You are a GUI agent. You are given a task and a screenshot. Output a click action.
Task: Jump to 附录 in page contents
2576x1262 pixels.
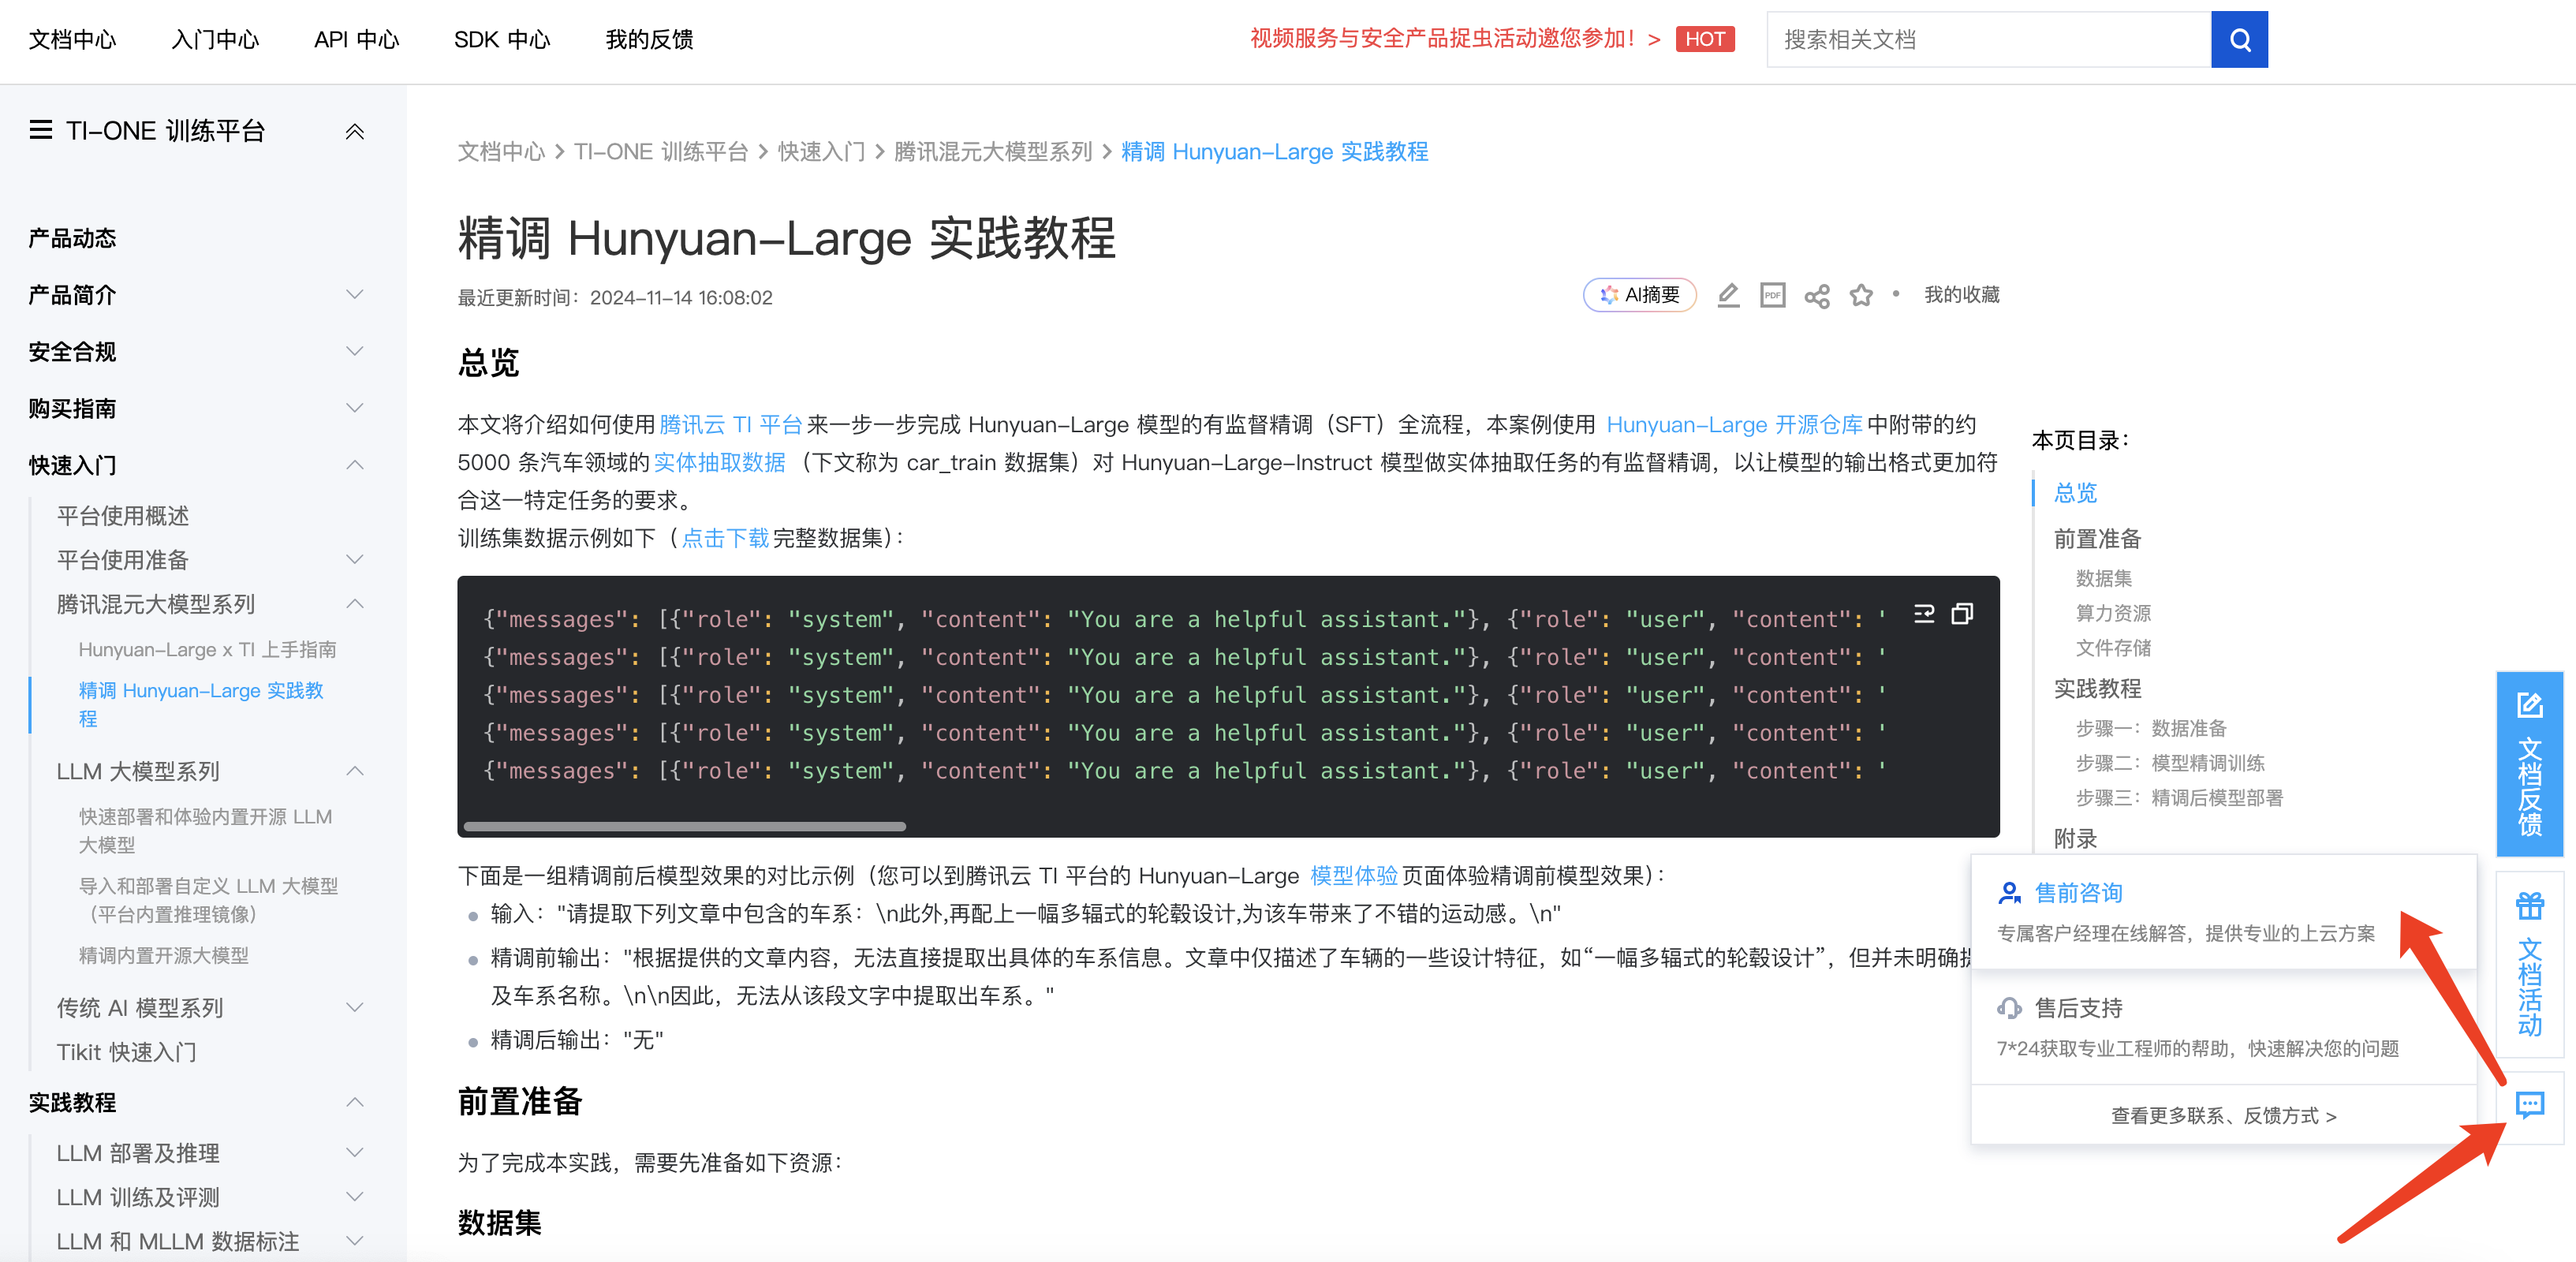(x=2075, y=839)
